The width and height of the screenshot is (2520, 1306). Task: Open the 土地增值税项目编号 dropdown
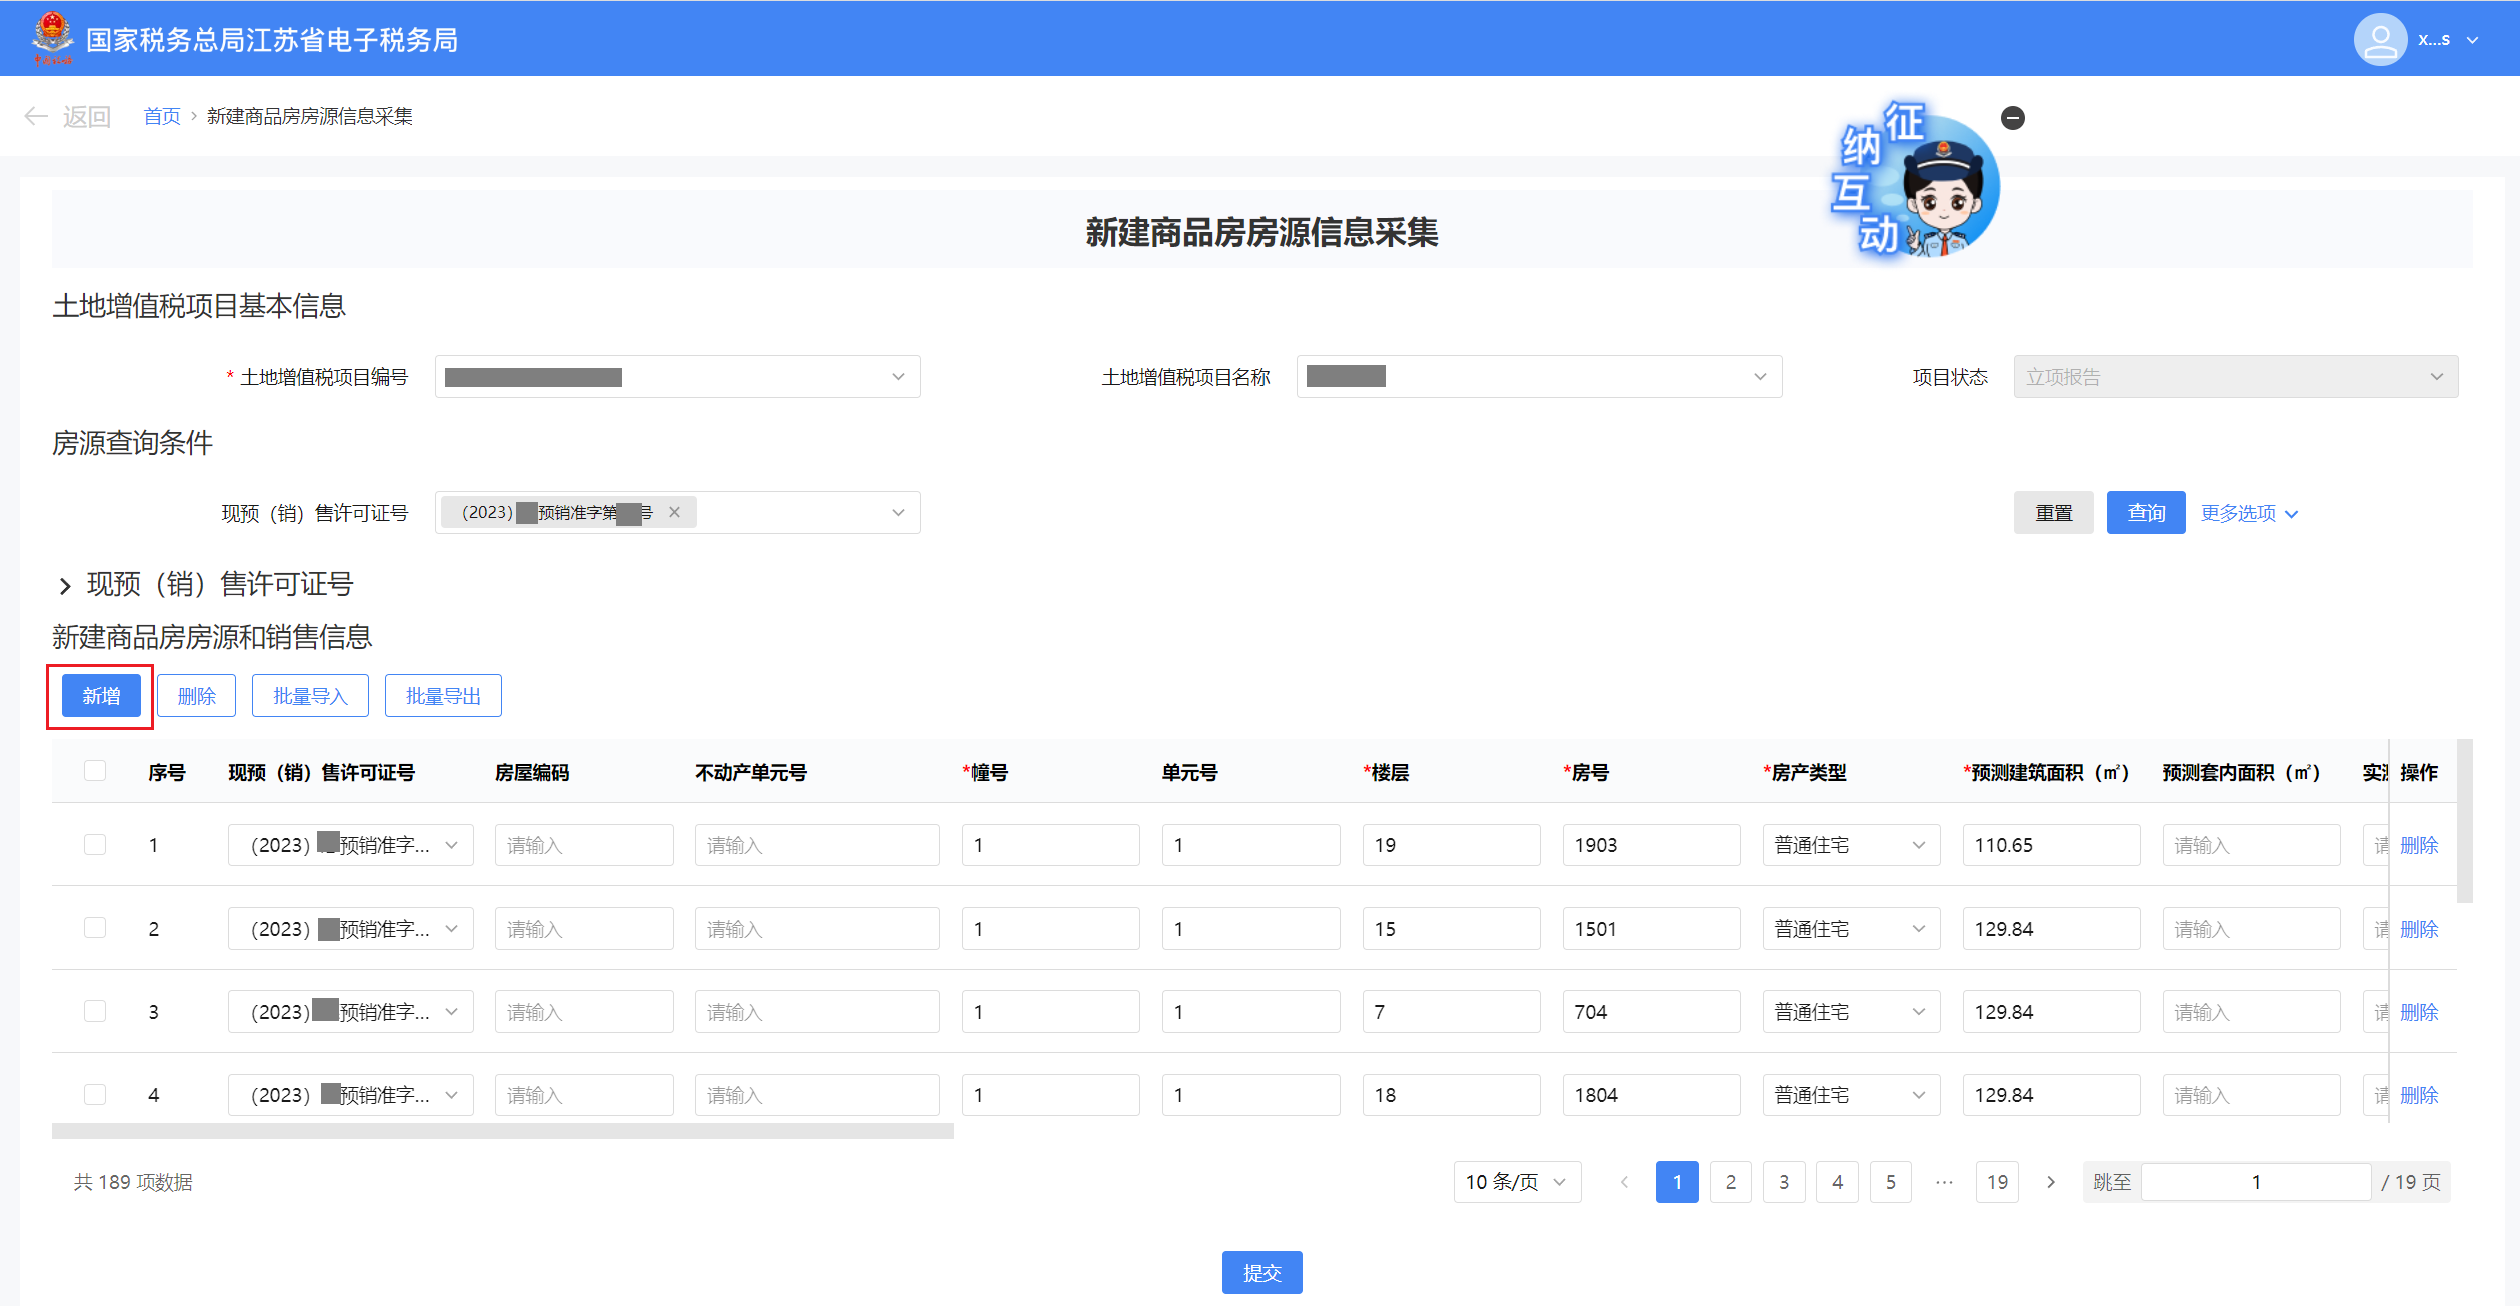677,377
